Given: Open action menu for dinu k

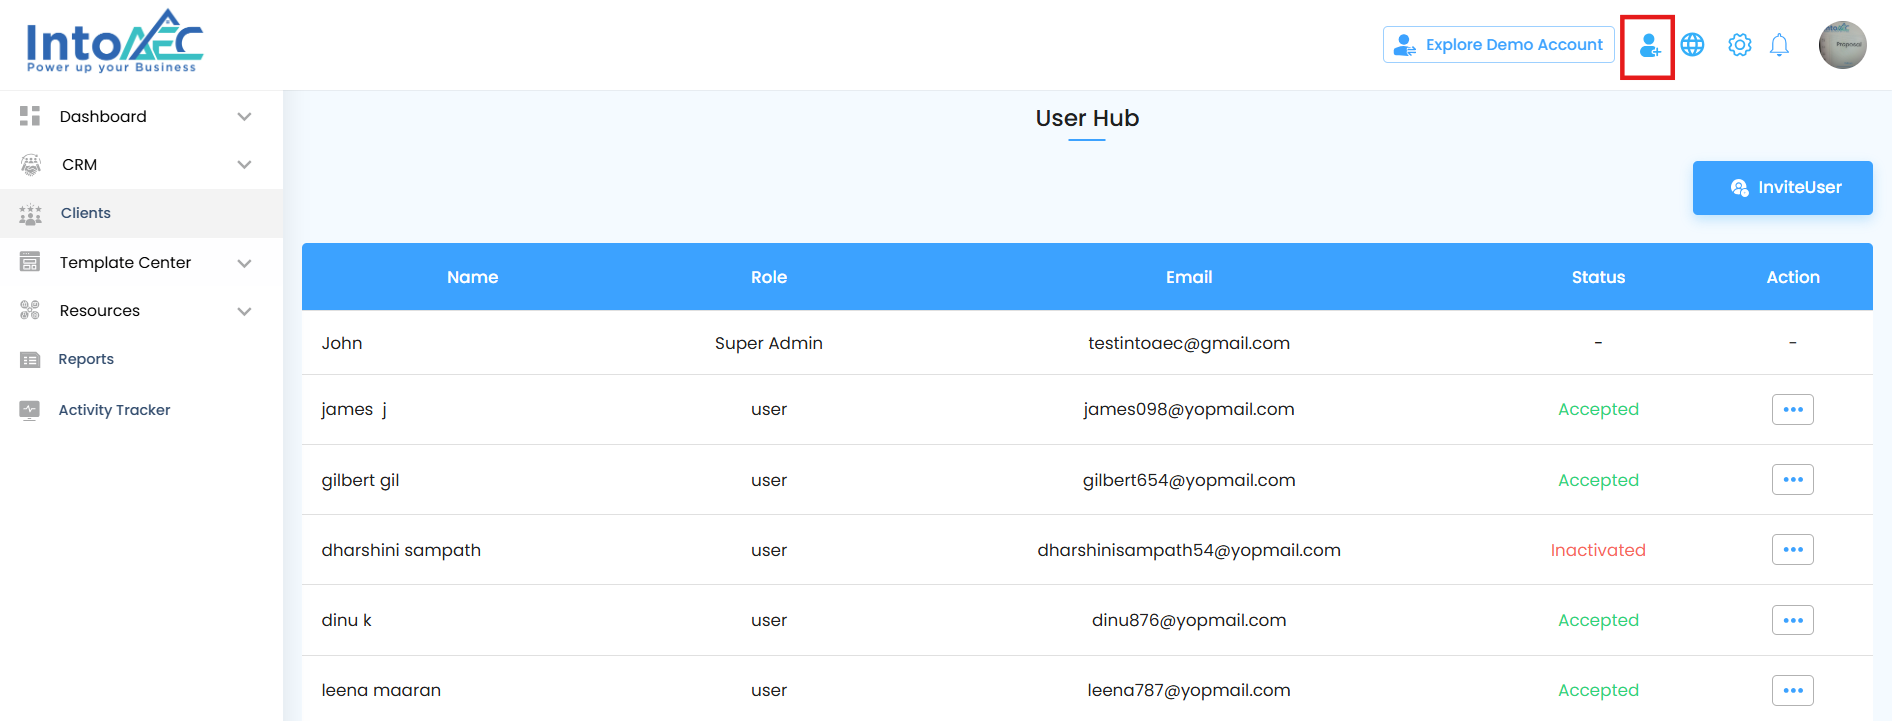Looking at the screenshot, I should point(1792,620).
